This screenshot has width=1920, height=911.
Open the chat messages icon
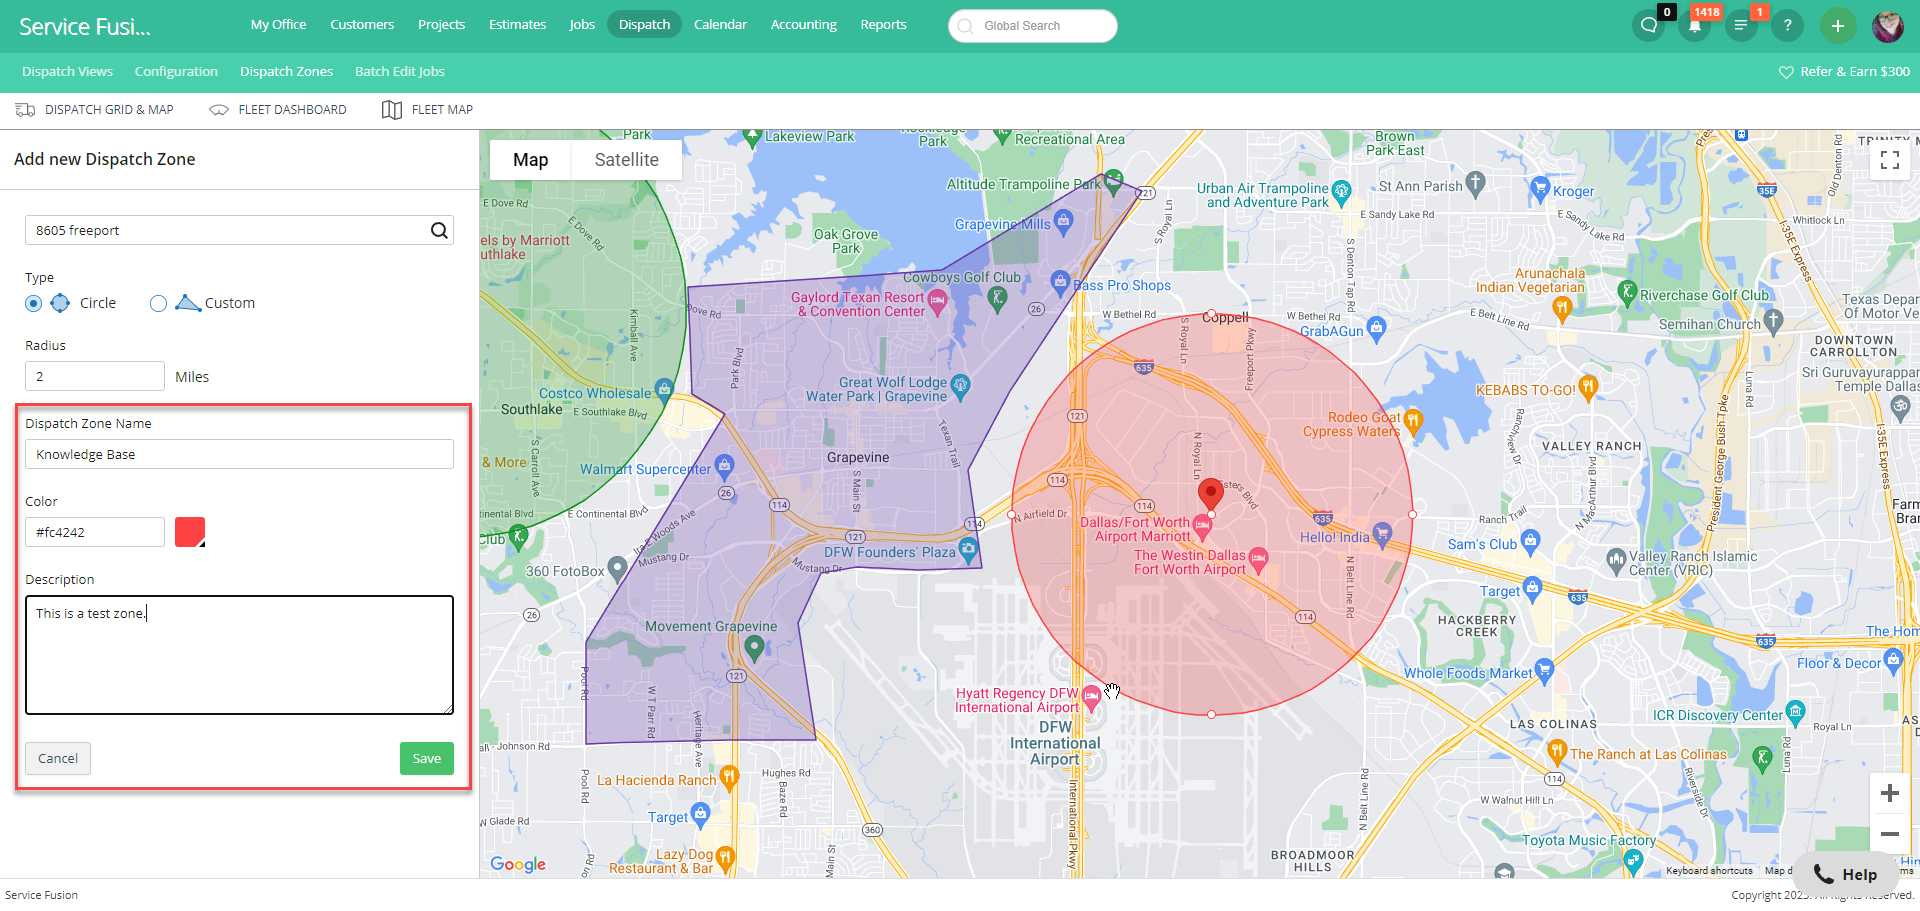[1648, 26]
